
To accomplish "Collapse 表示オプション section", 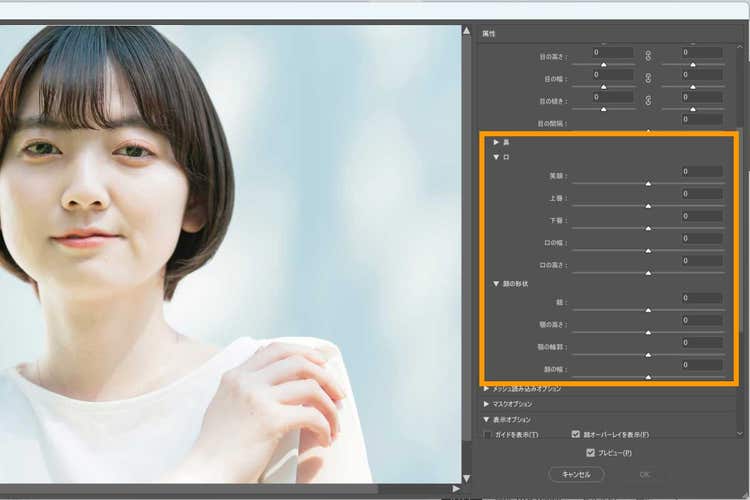I will (x=486, y=420).
